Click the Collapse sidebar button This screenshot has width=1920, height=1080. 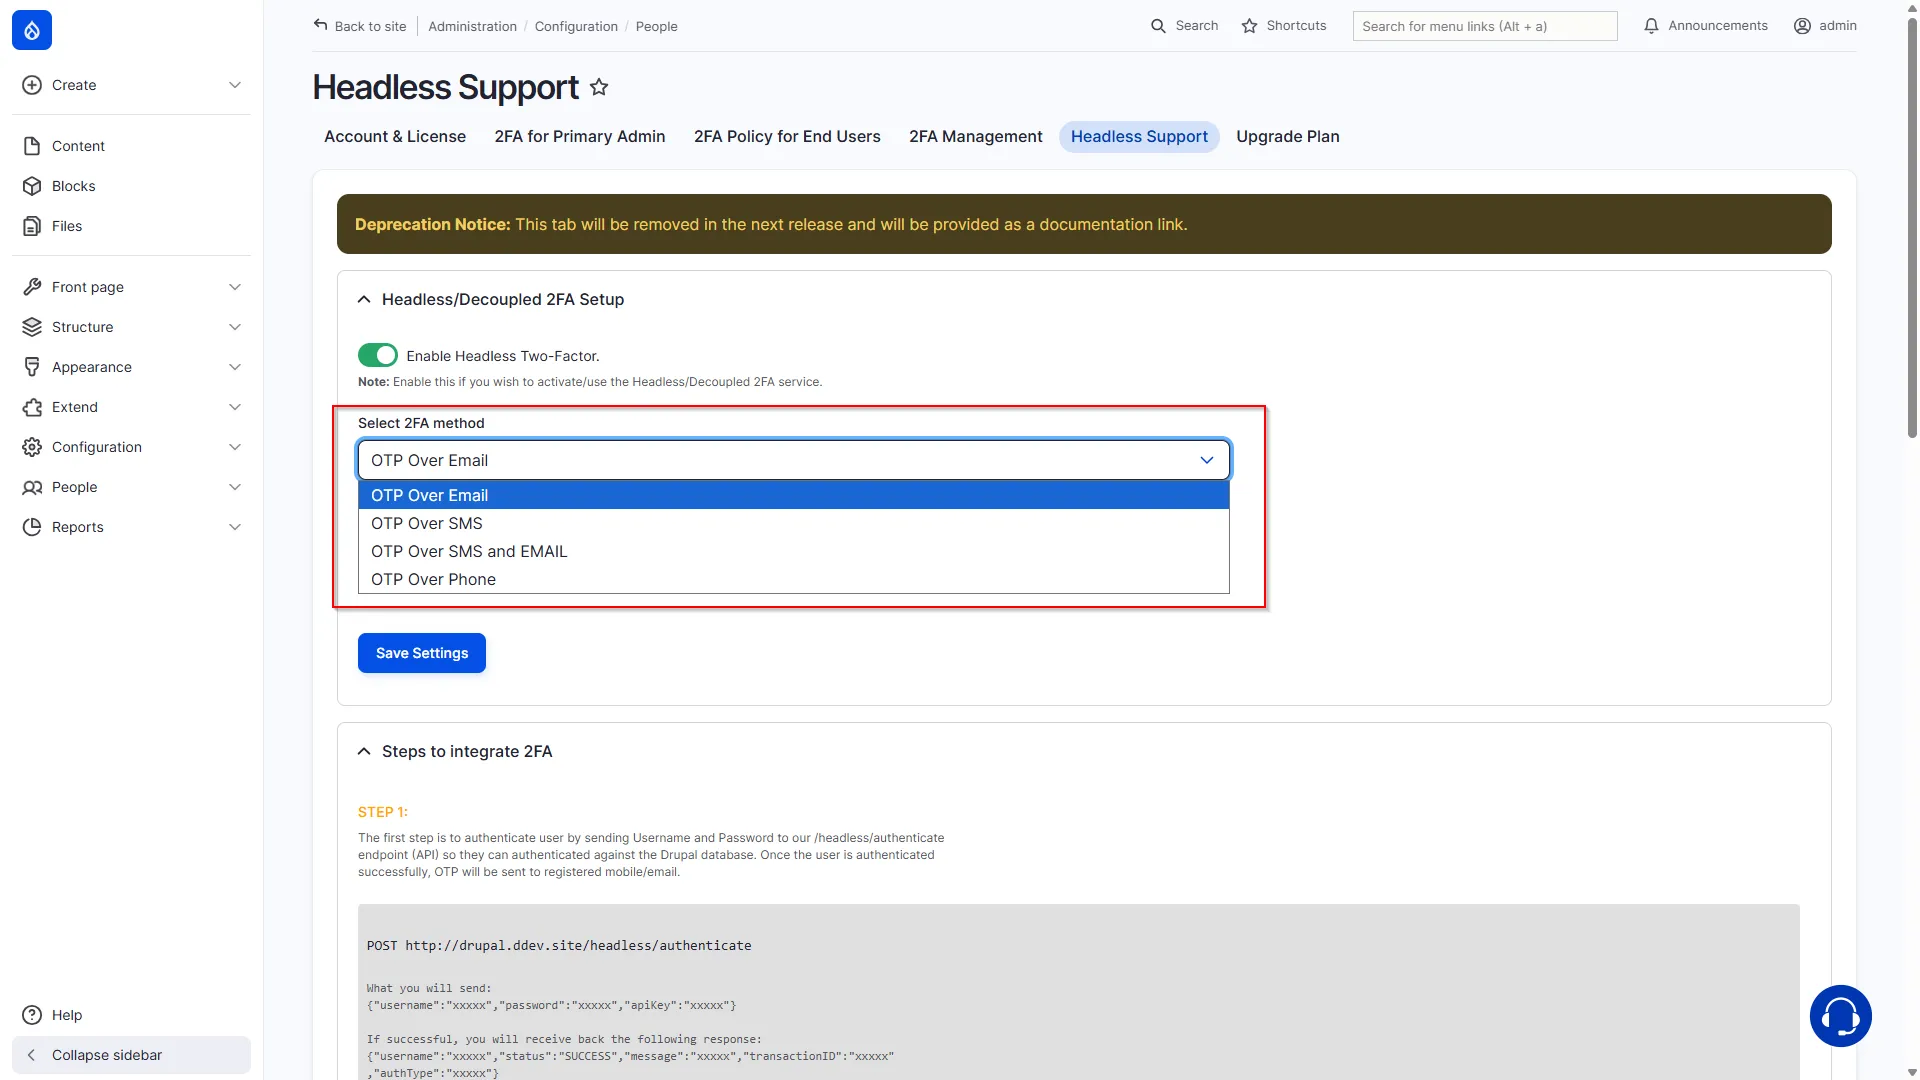pyautogui.click(x=131, y=1055)
